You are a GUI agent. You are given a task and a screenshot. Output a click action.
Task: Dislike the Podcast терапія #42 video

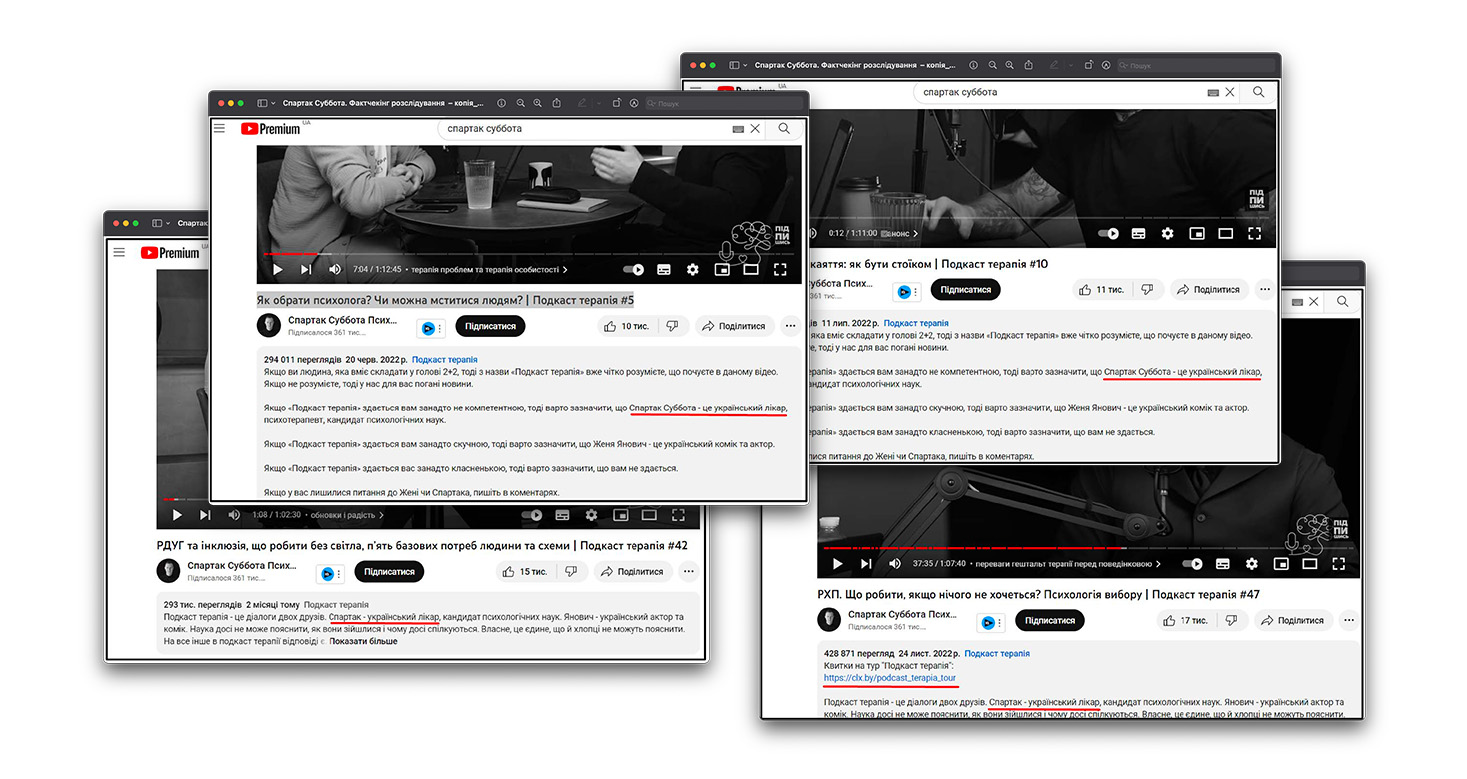570,571
